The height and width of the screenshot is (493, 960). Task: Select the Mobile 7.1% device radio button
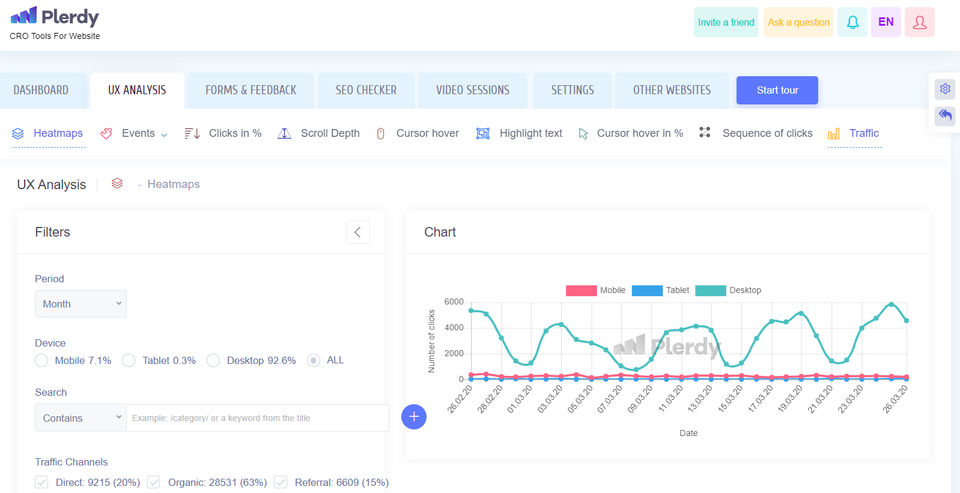point(42,360)
